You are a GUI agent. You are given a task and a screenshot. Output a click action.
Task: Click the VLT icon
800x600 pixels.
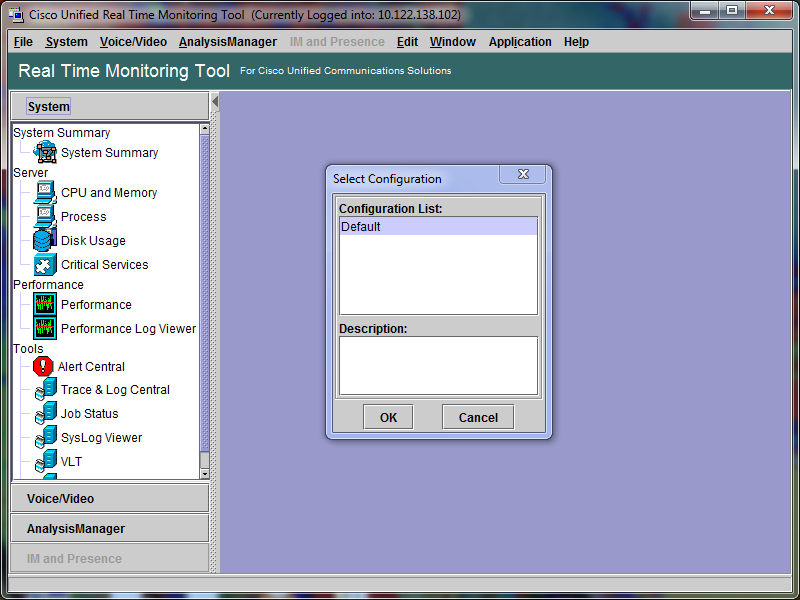click(x=46, y=461)
